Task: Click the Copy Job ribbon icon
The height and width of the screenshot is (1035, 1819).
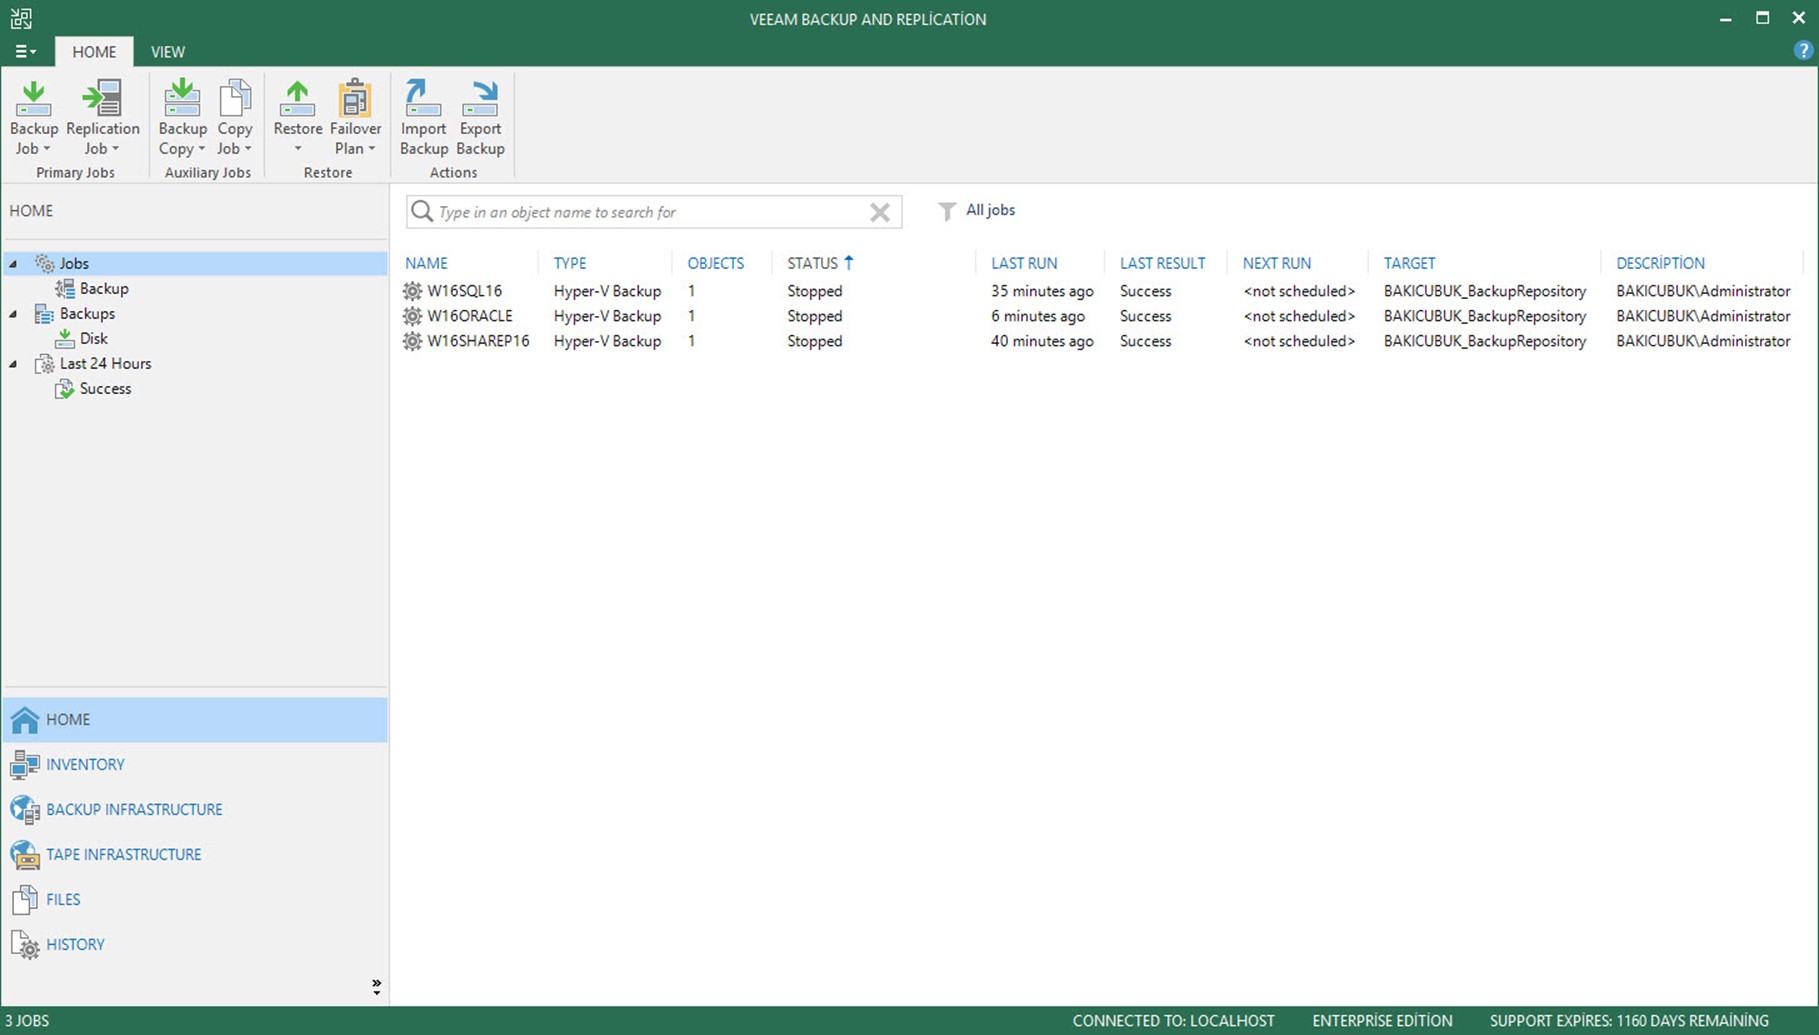Action: [235, 99]
